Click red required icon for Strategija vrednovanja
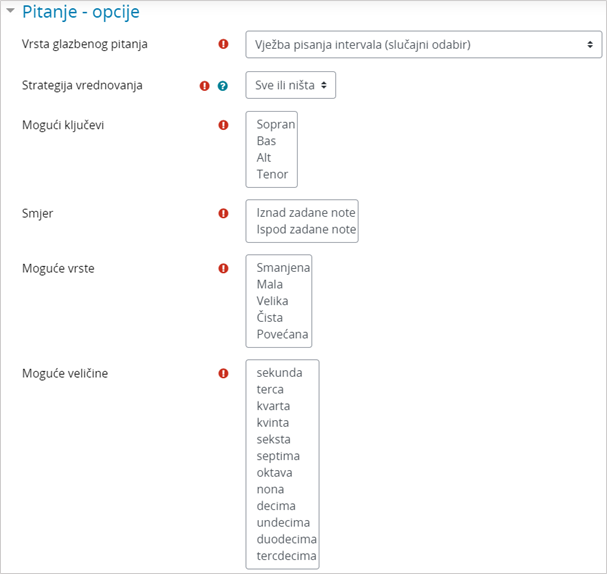Viewport: 607px width, 574px height. (204, 86)
